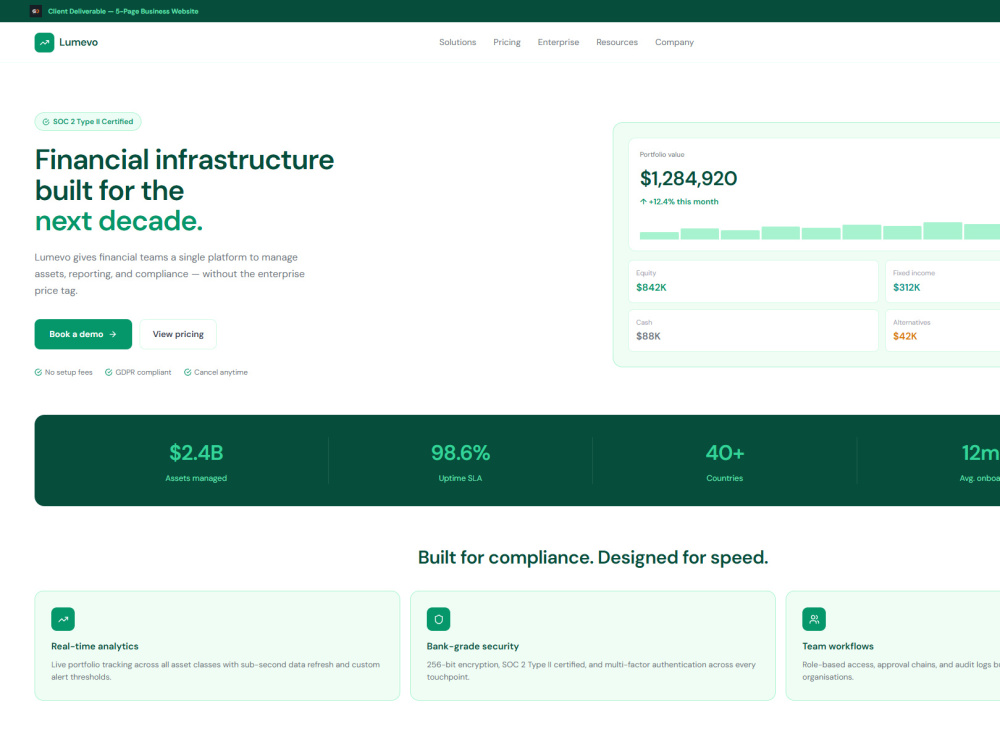Click the GDPR compliant label
This screenshot has width=1000, height=750.
point(143,372)
